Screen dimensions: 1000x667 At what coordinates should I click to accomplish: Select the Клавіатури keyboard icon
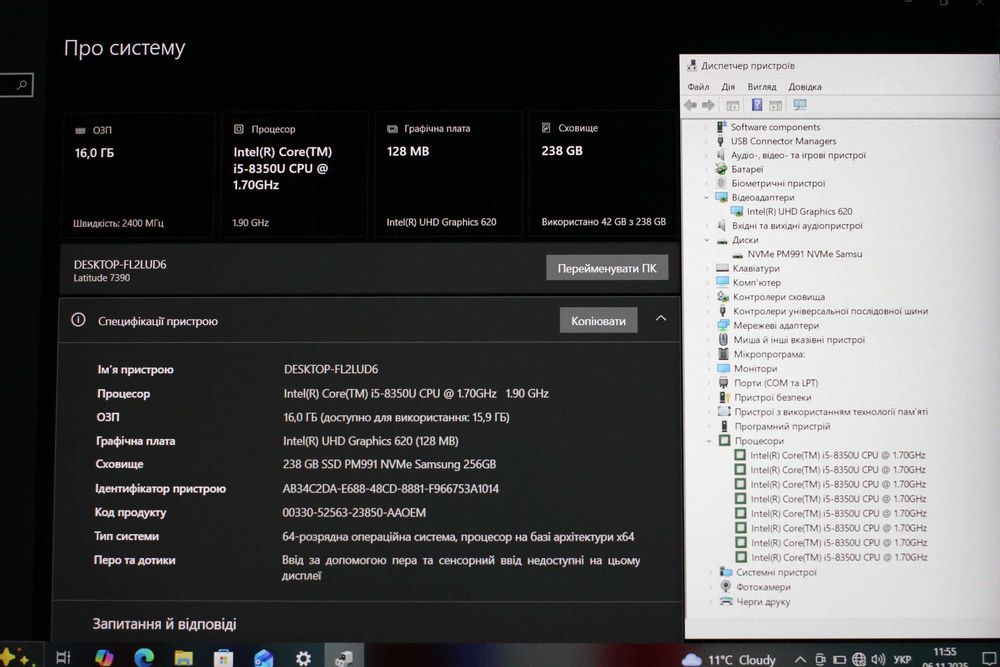(x=722, y=268)
